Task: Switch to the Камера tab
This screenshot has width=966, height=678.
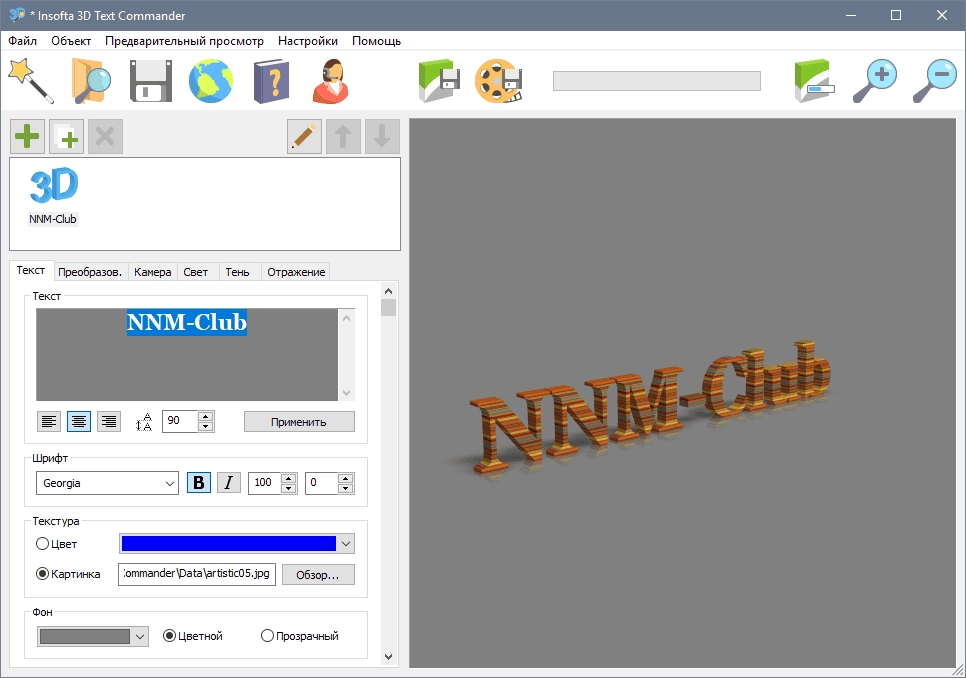Action: pos(153,272)
